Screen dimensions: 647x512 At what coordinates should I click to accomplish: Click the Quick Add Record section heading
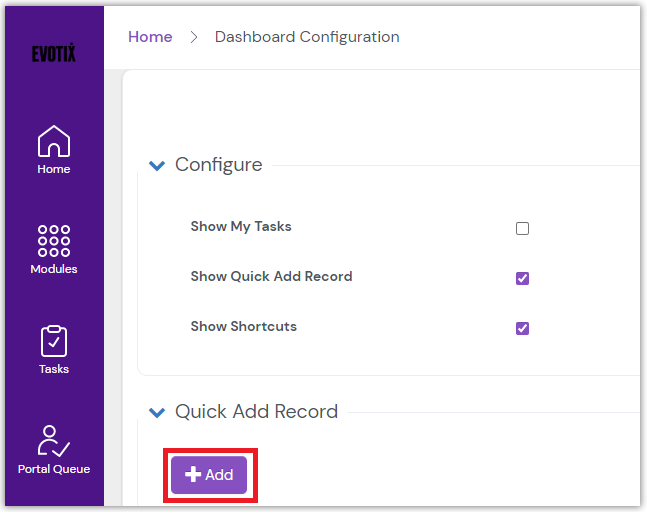tap(256, 411)
